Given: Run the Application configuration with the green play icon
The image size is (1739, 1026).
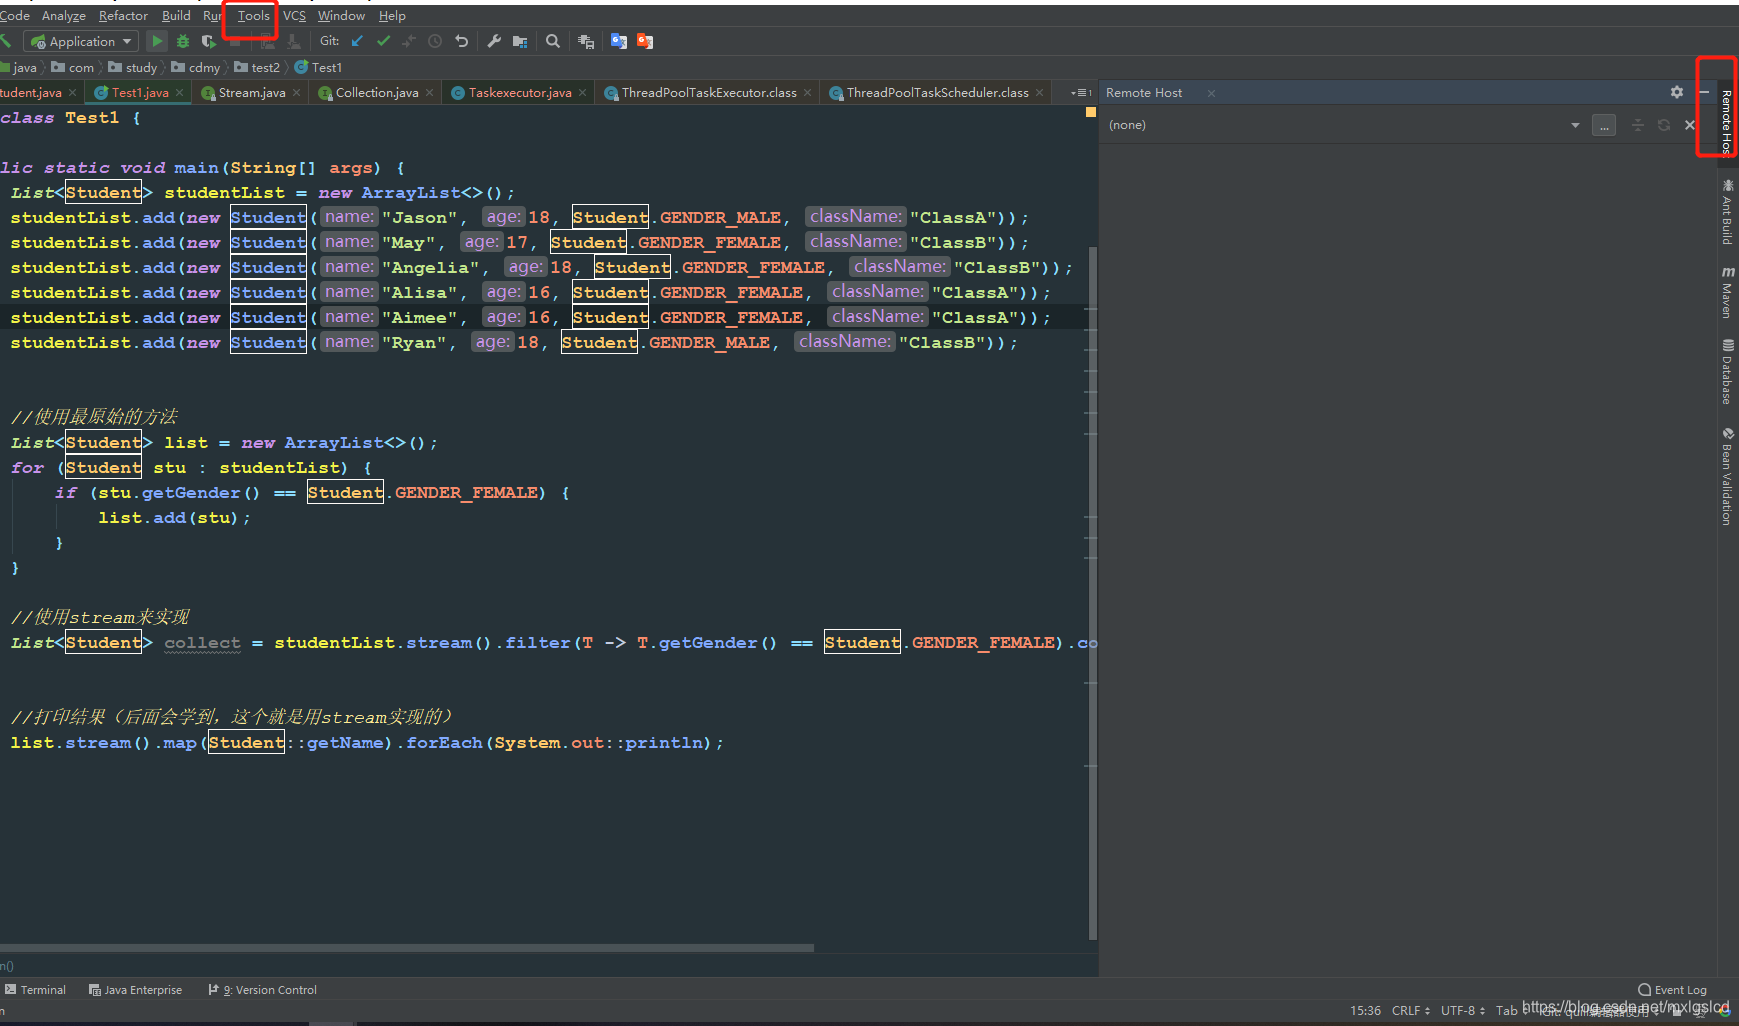Looking at the screenshot, I should 157,41.
